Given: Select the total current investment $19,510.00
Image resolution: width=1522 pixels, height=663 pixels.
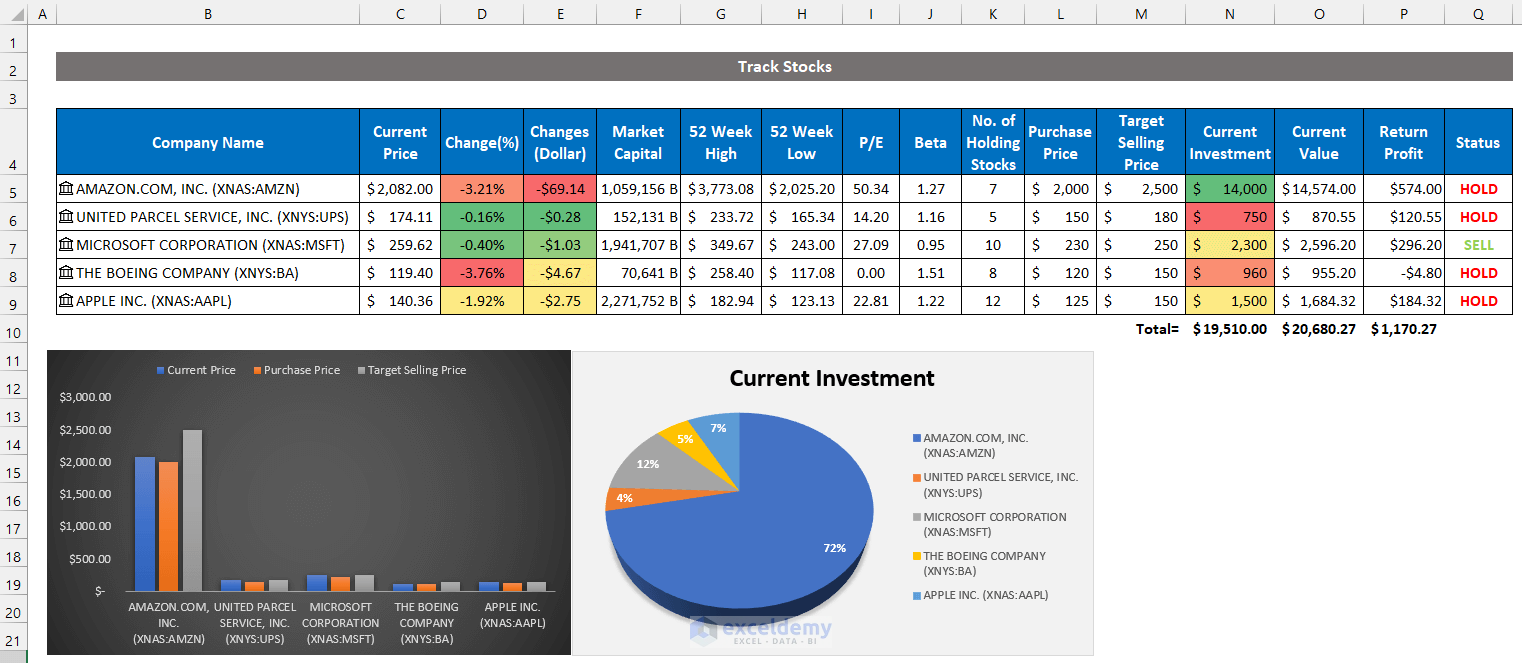Looking at the screenshot, I should (1230, 329).
